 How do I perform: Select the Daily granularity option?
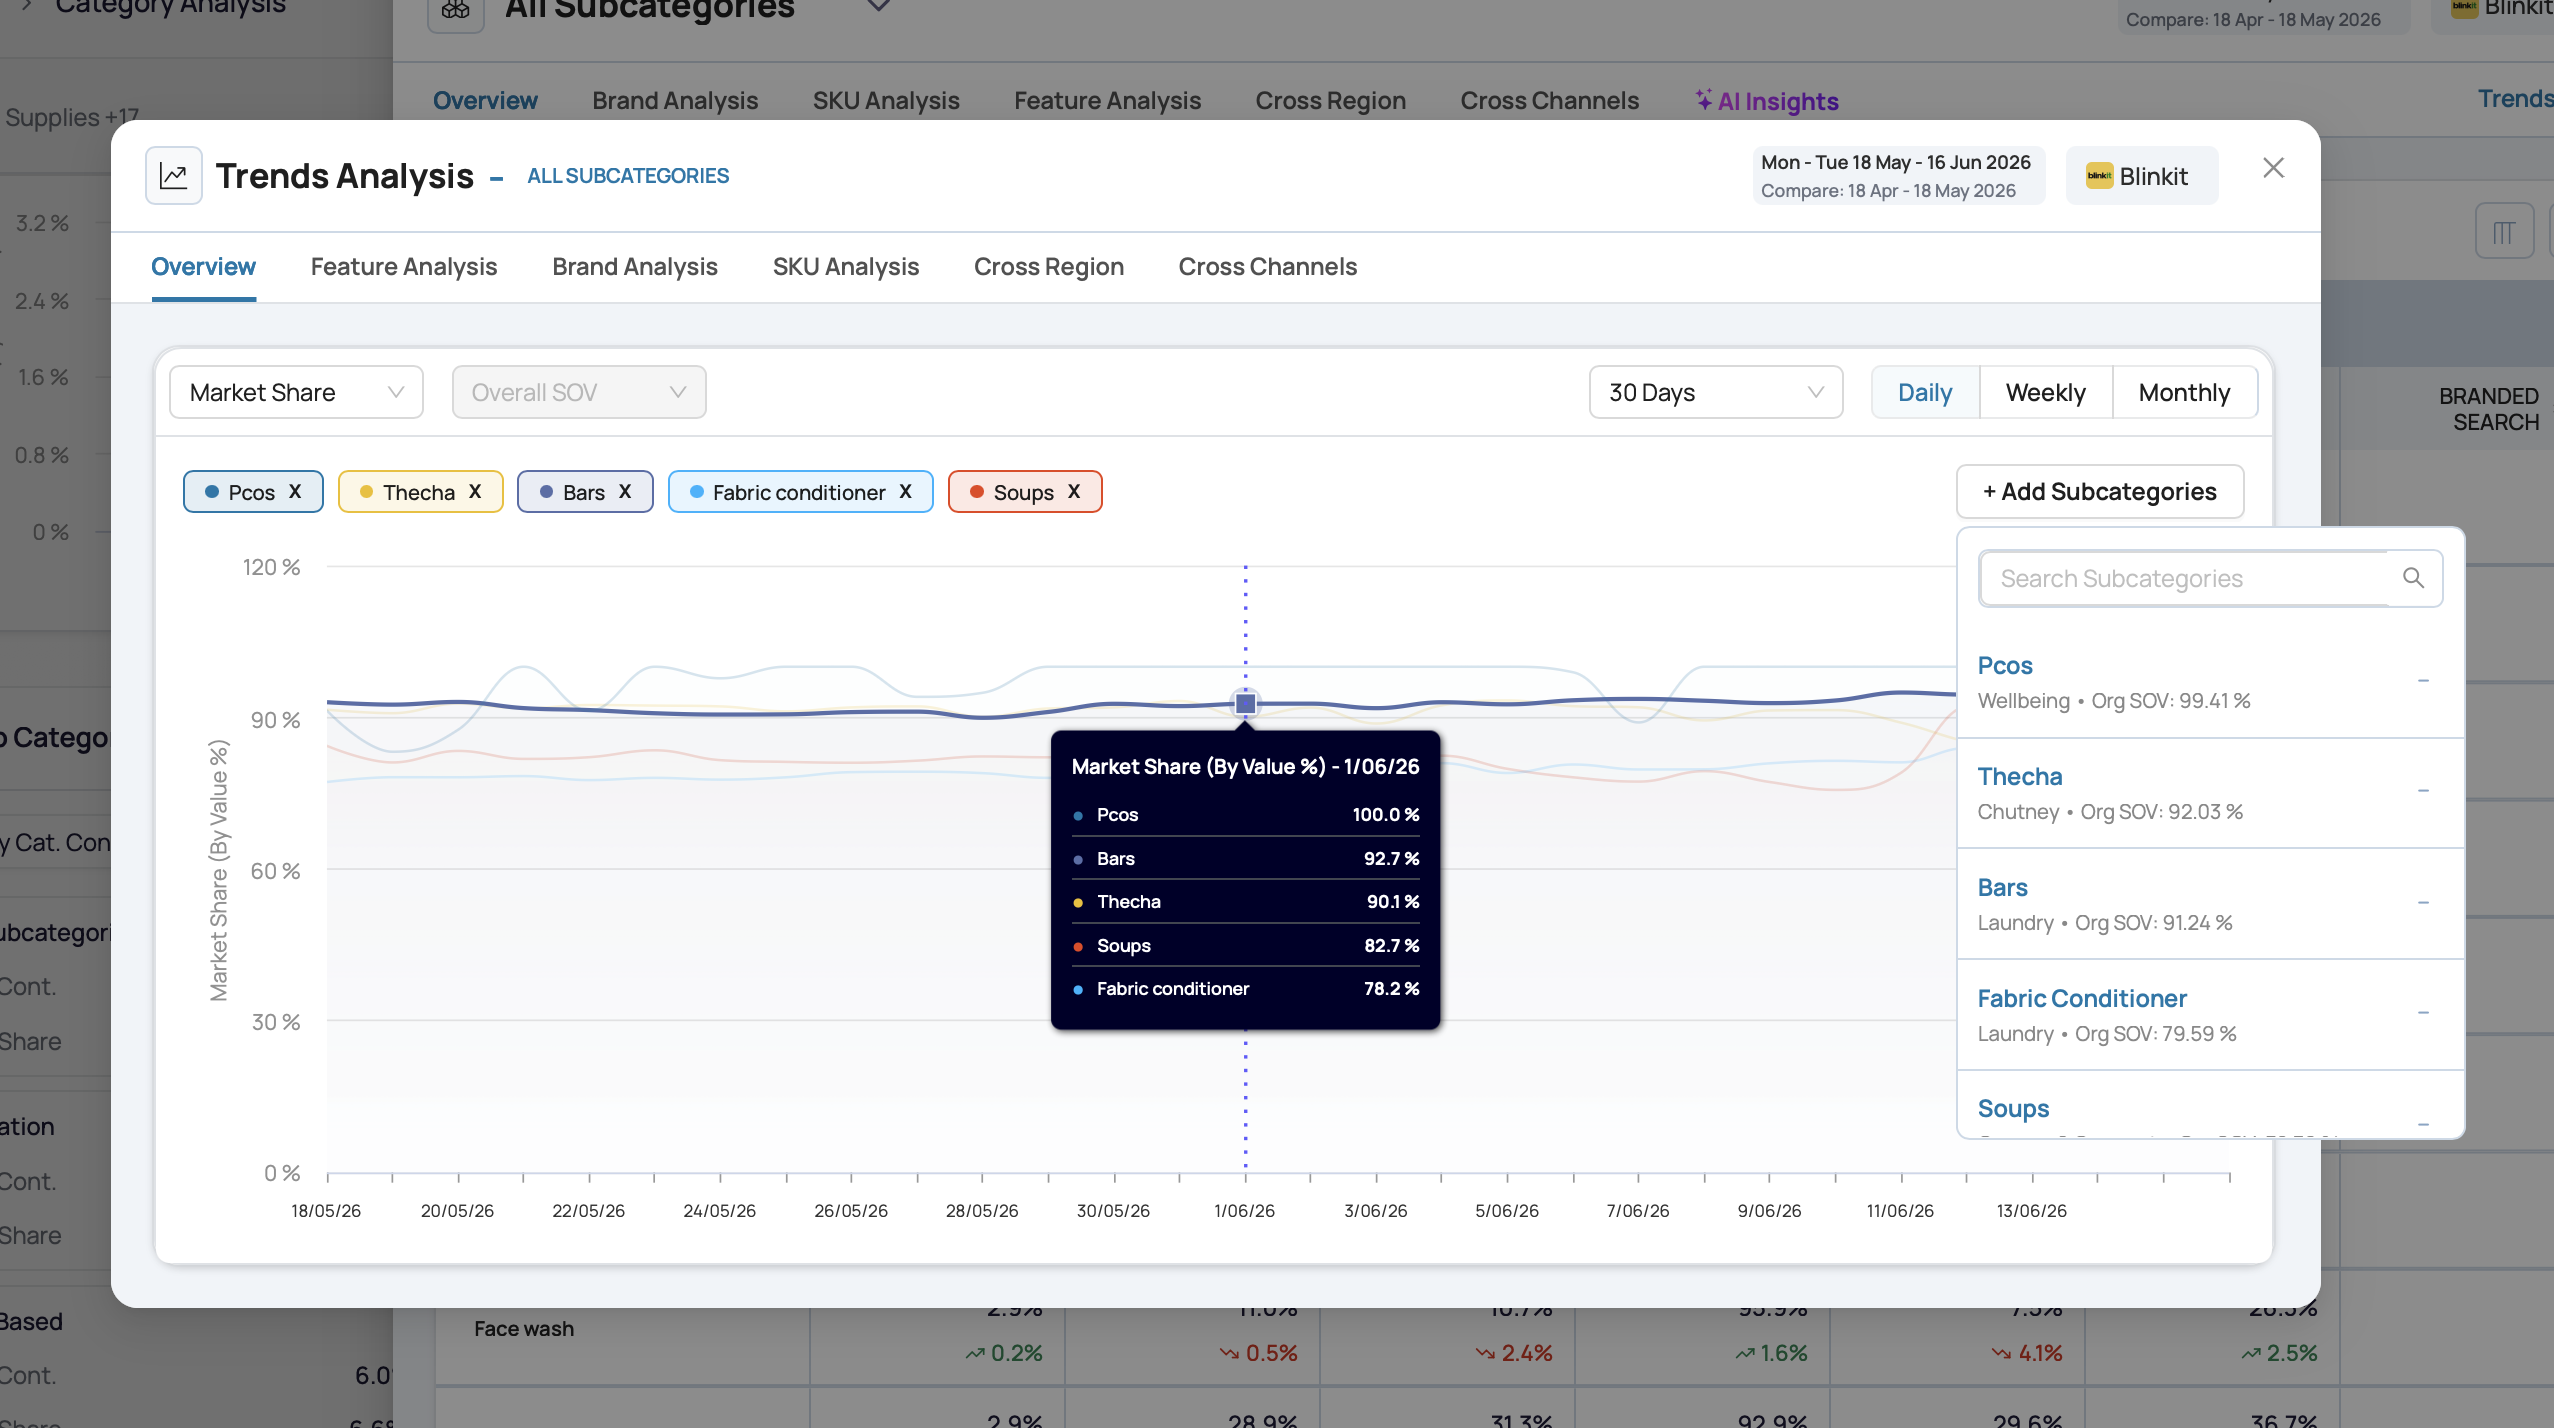[x=1925, y=392]
